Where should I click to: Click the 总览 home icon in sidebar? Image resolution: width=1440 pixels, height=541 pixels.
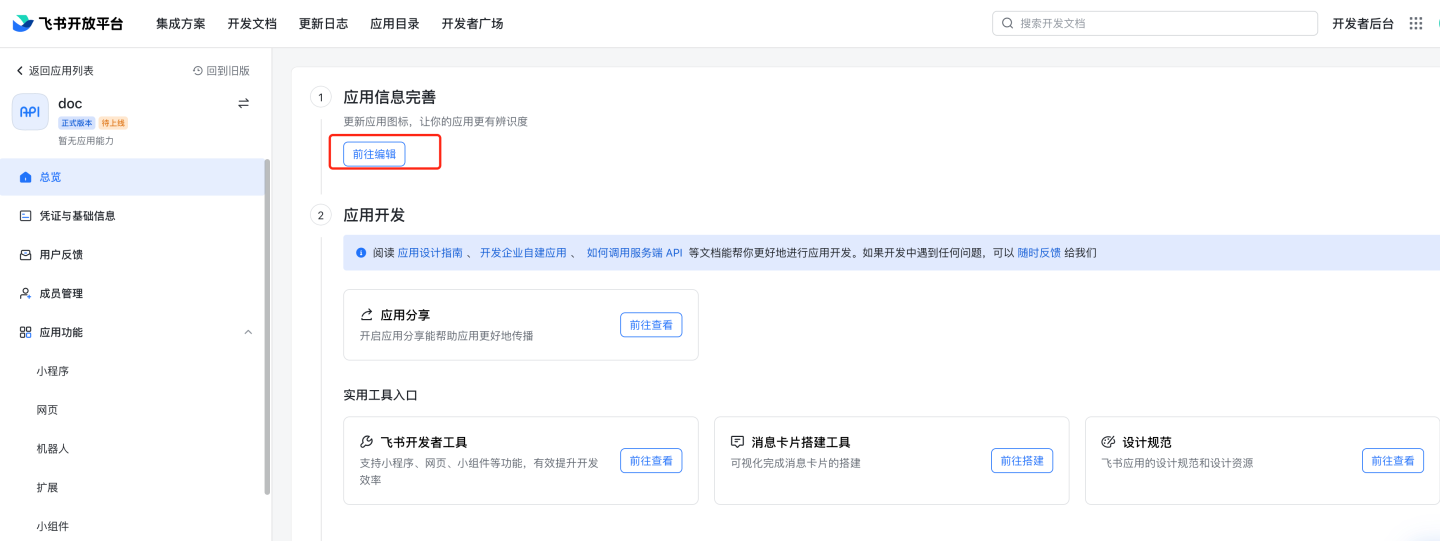point(26,177)
